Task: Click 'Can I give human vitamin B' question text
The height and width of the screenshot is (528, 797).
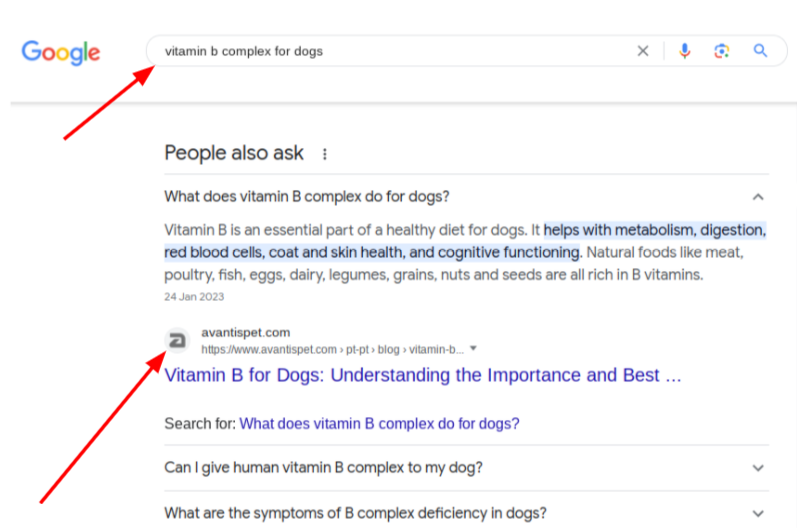Action: click(323, 468)
